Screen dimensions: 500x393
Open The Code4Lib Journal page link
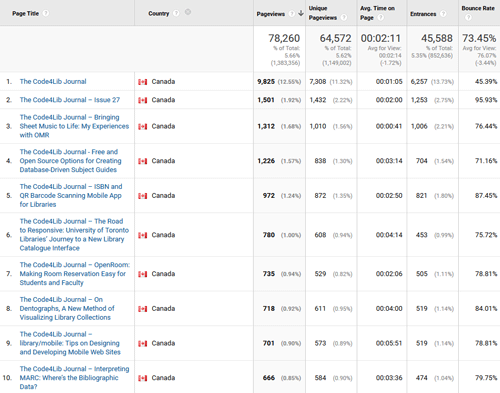[x=53, y=81]
